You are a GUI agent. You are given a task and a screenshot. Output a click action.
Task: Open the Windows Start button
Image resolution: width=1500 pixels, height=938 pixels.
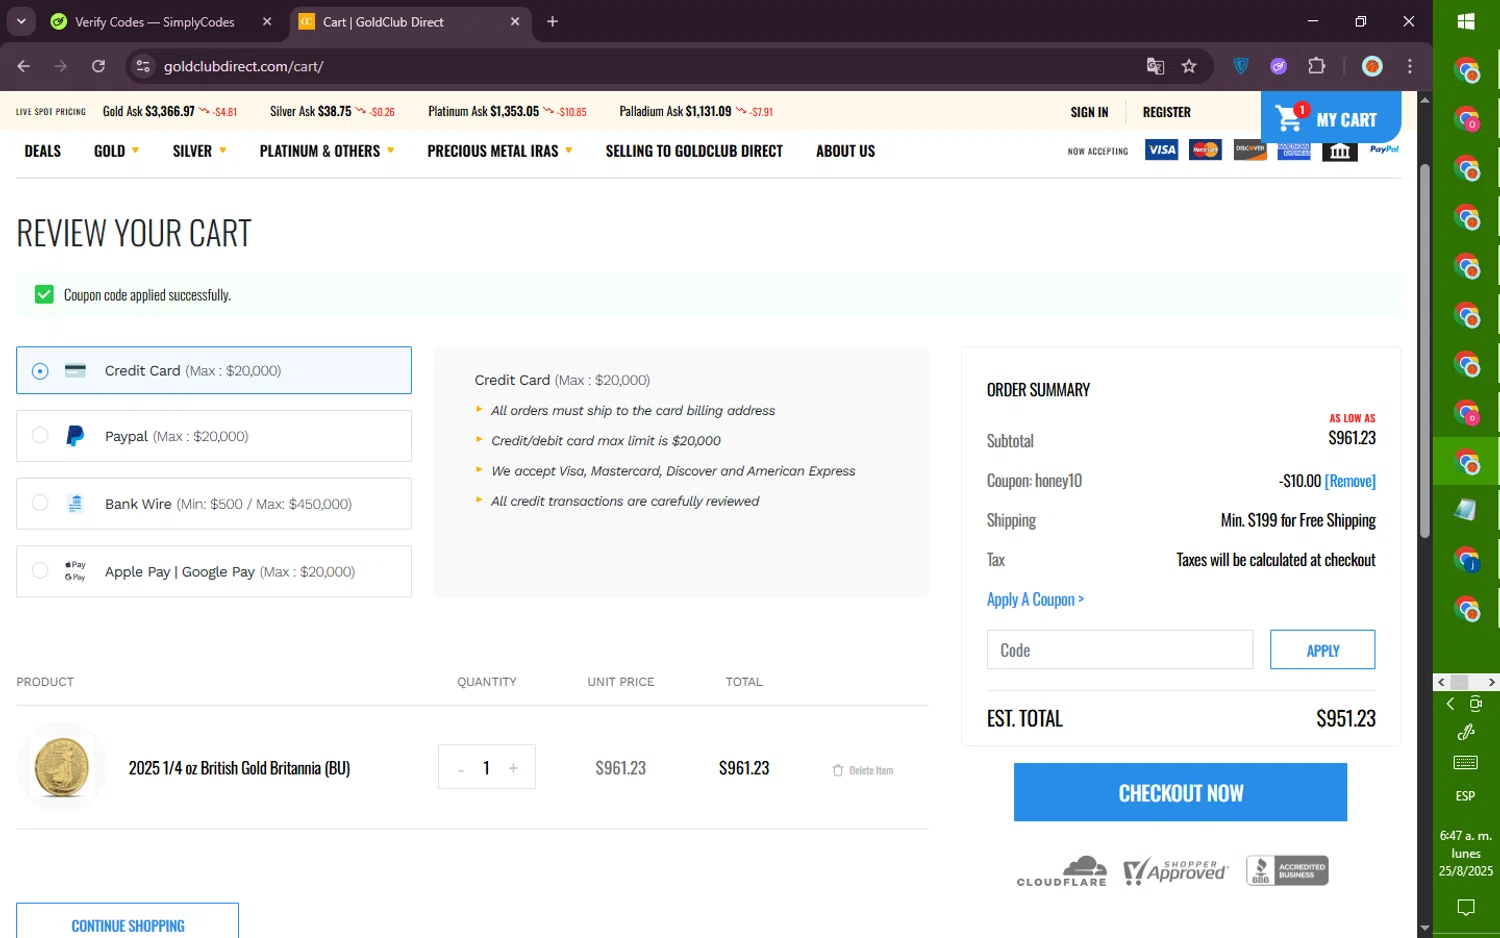click(1466, 21)
